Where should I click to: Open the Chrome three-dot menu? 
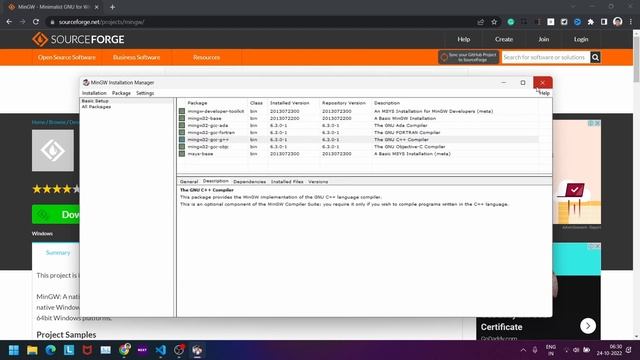(631, 22)
